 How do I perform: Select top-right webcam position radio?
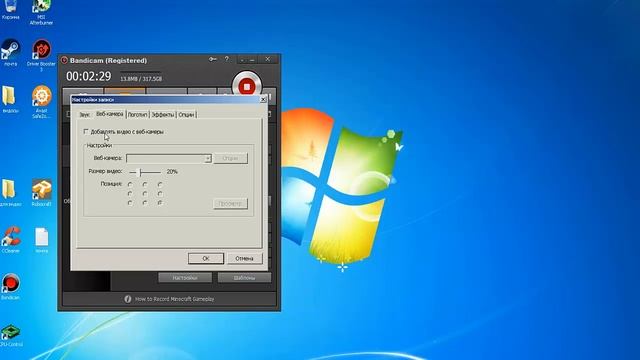pos(160,184)
